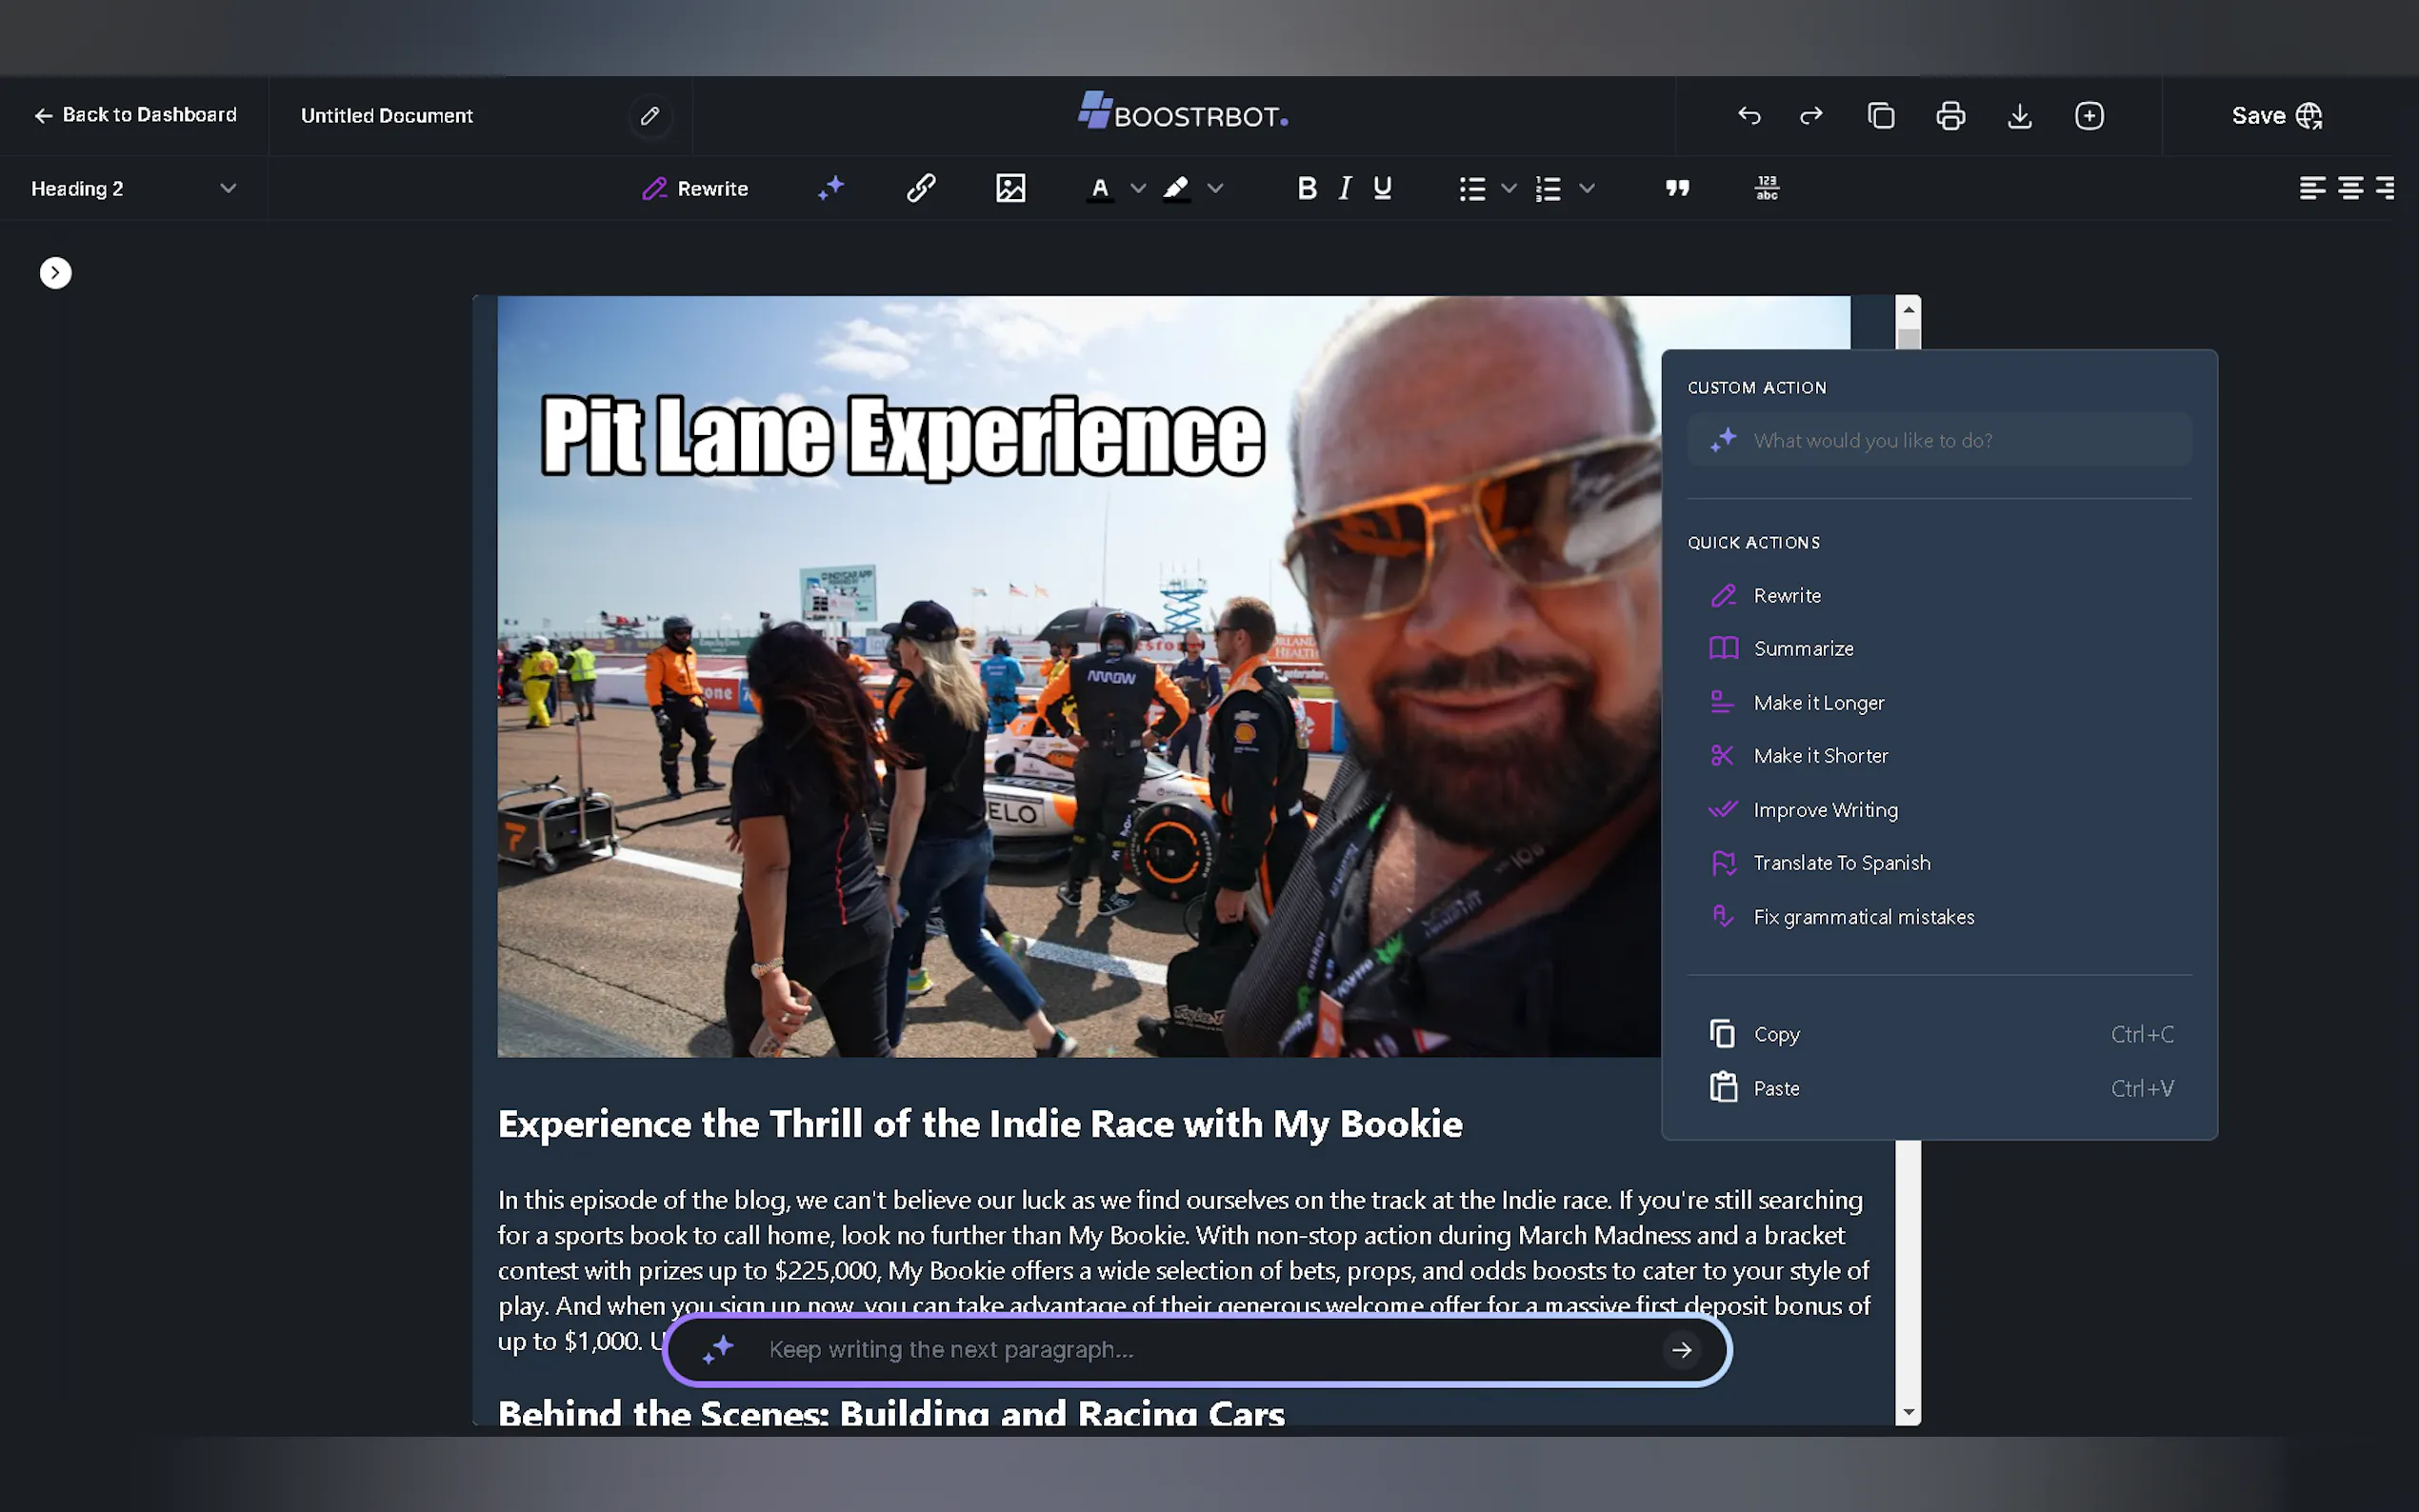2419x1512 pixels.
Task: Go Back to Dashboard
Action: [135, 115]
